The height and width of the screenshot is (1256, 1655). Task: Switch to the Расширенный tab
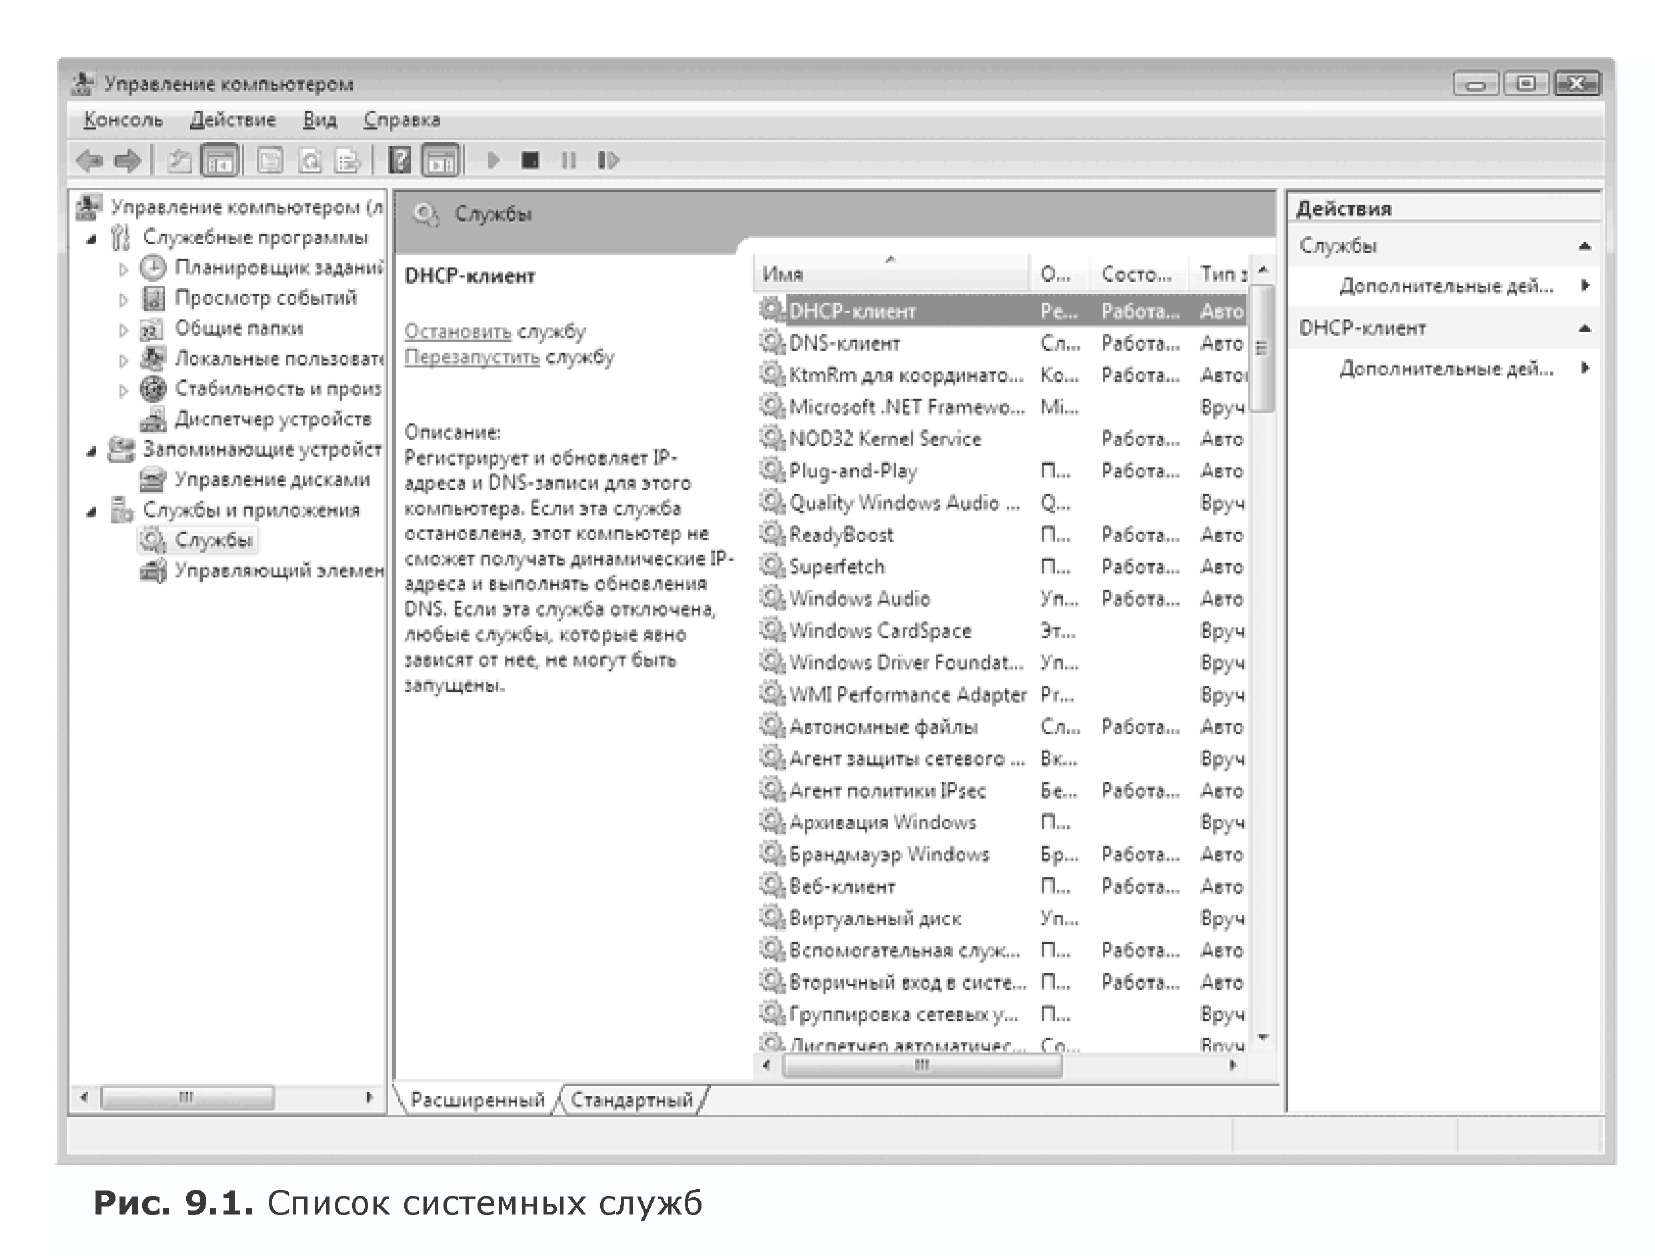477,1100
